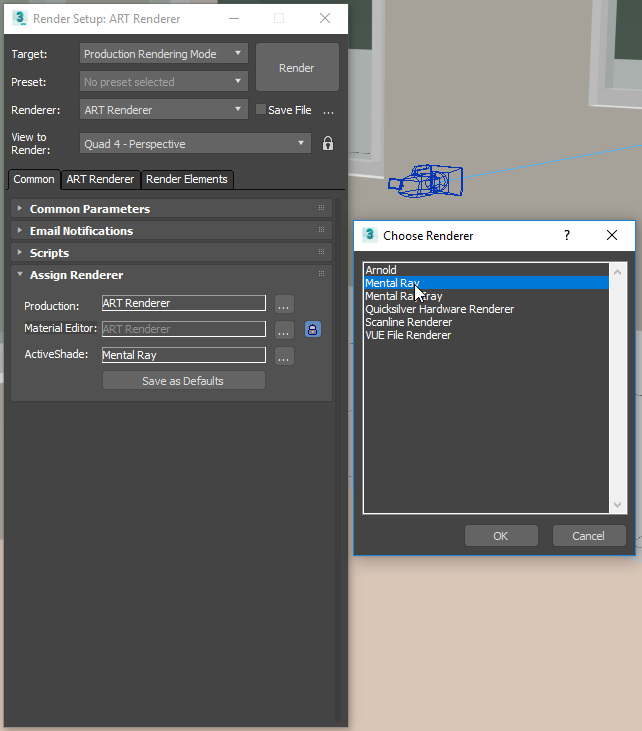Screen dimensions: 642x731
Task: Switch to the Render Elements tab
Action: 186,179
